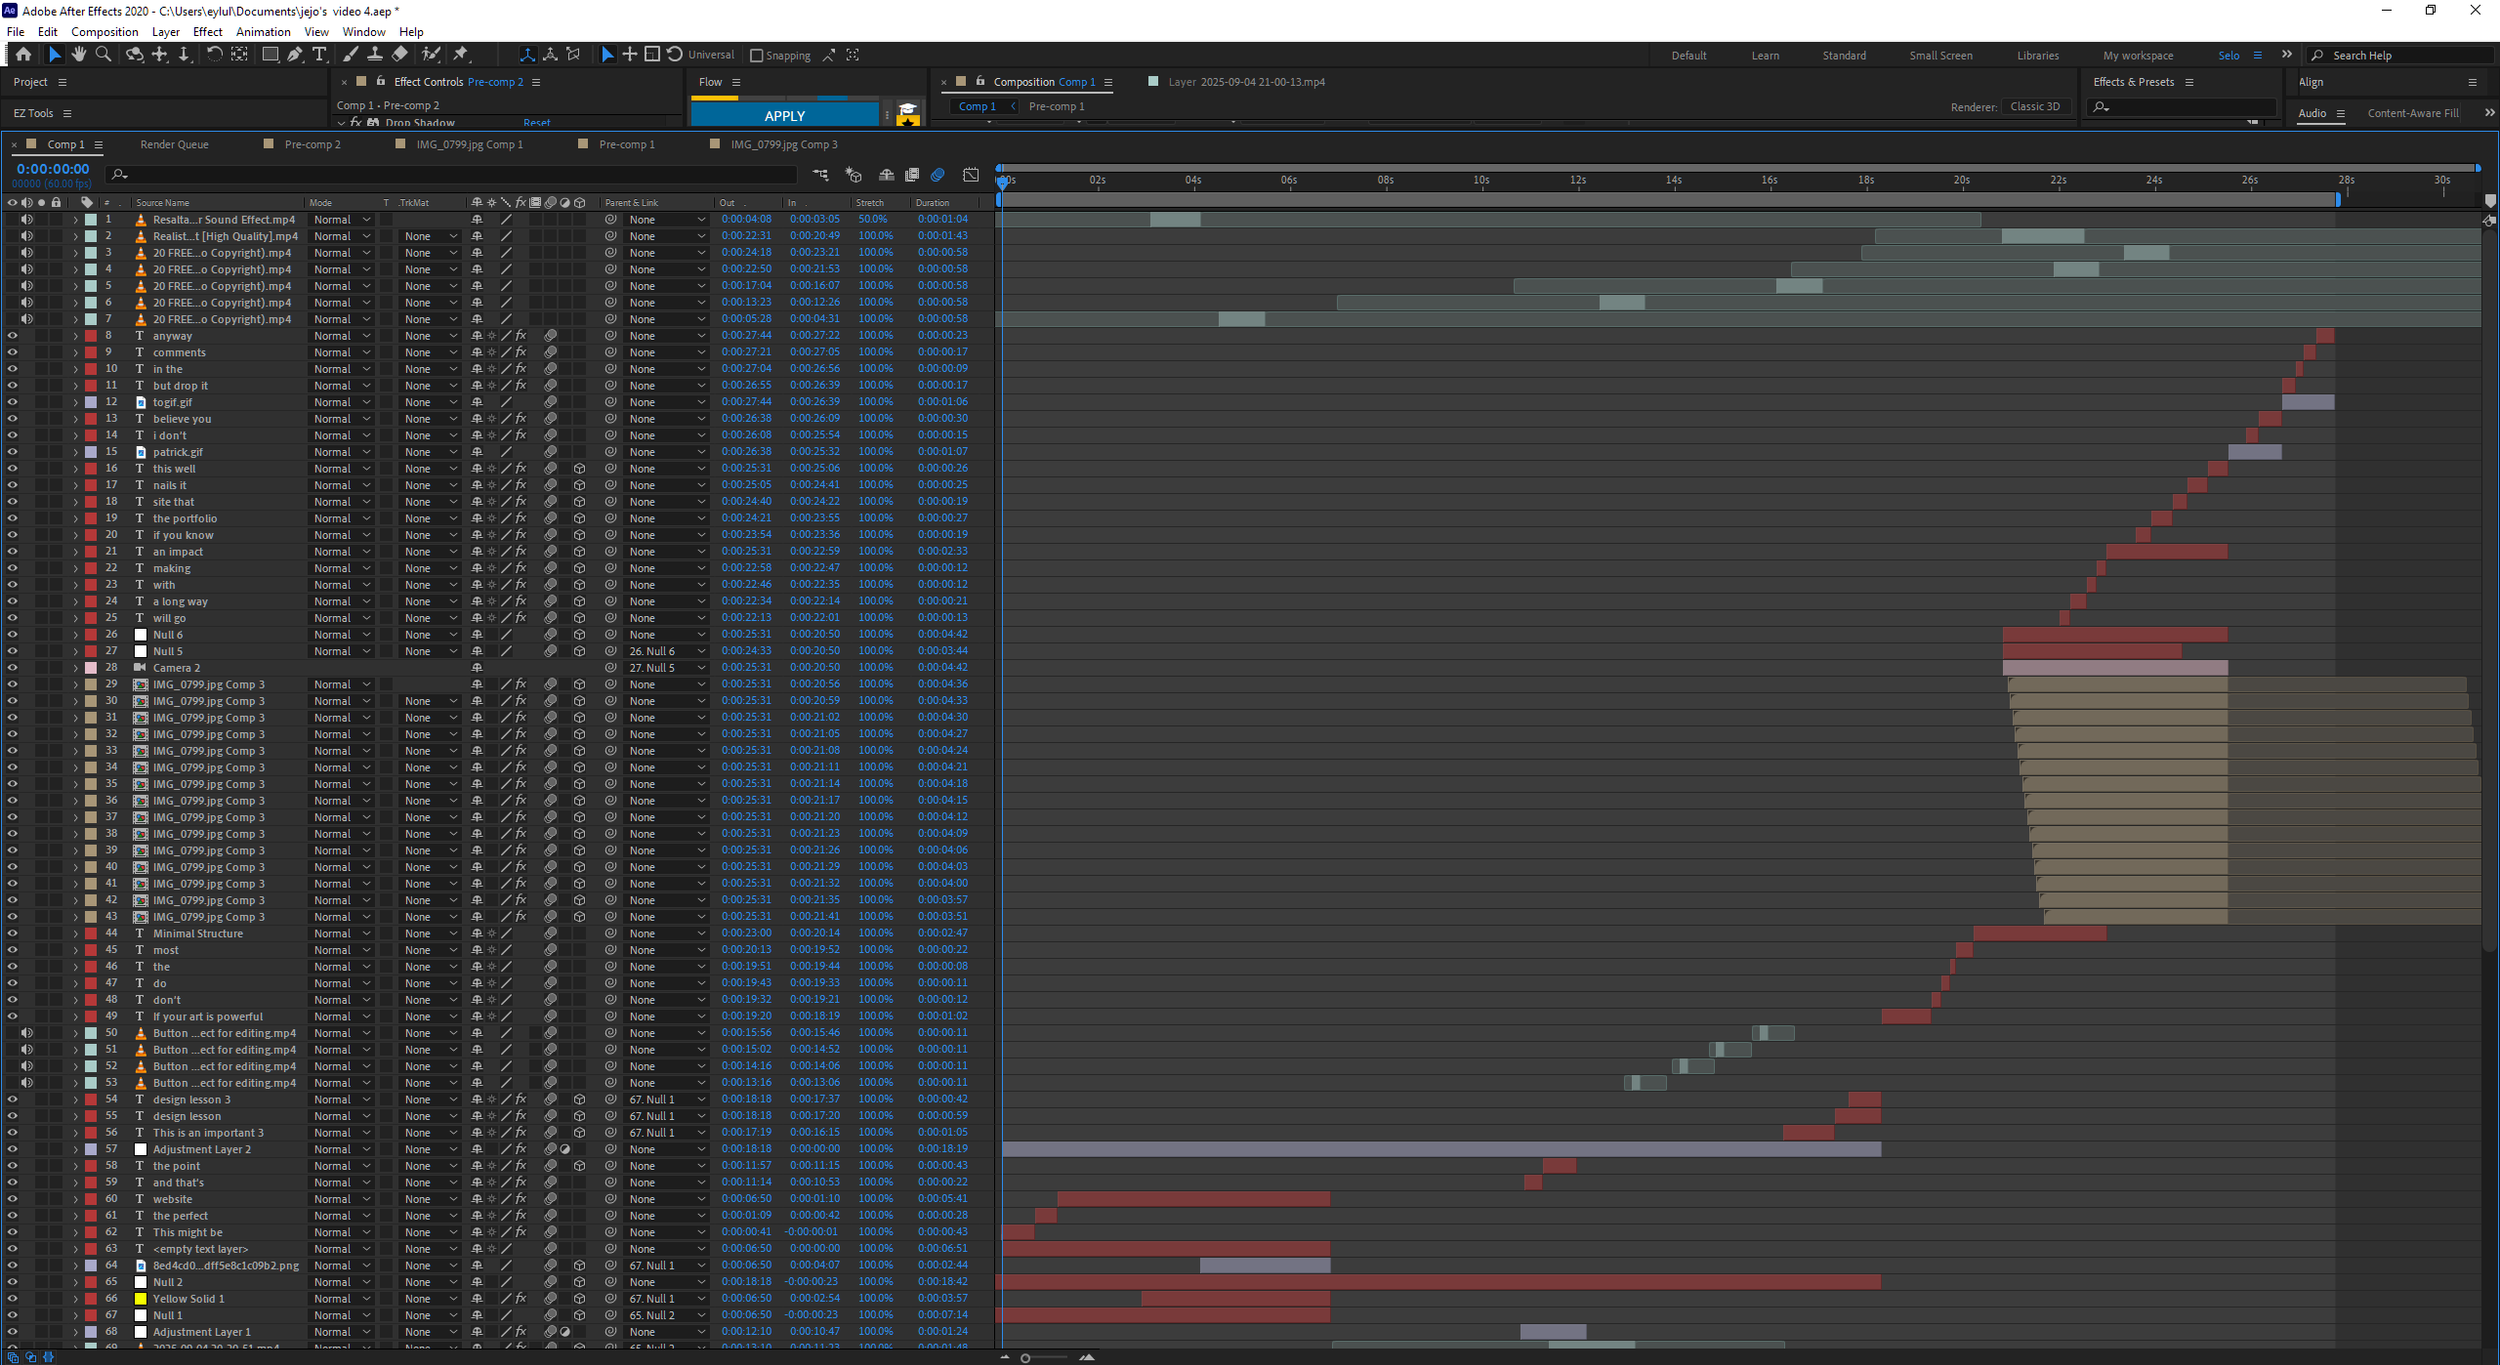Open blend Mode dropdown for 'comments' layer
The height and width of the screenshot is (1365, 2500).
[341, 353]
